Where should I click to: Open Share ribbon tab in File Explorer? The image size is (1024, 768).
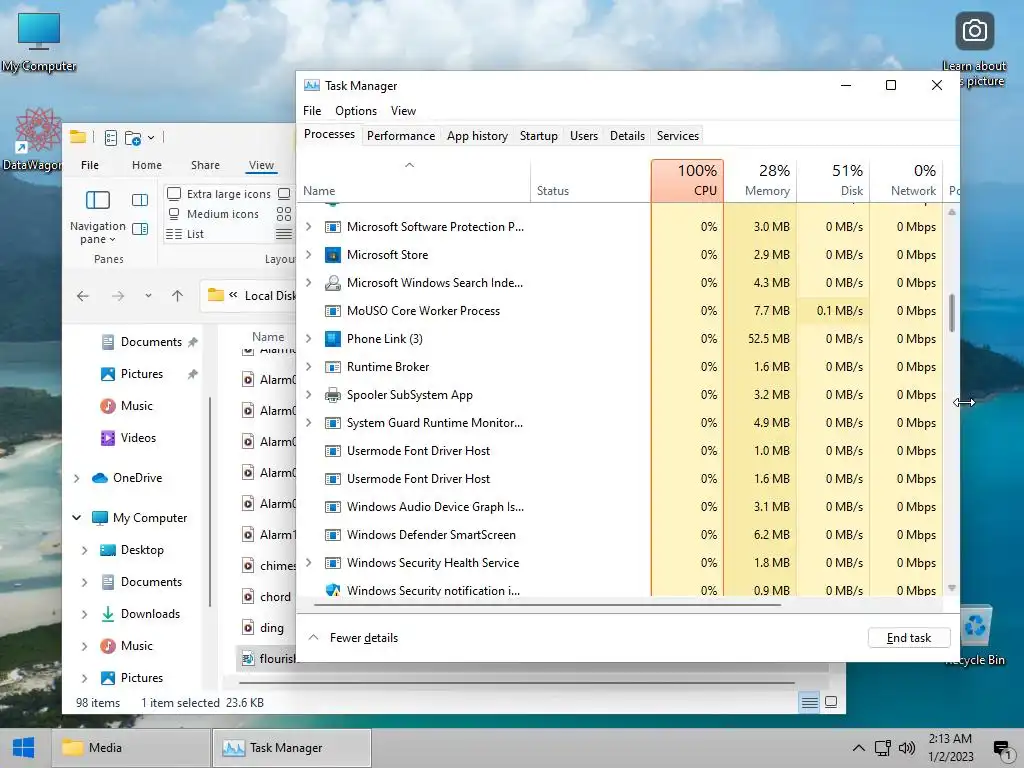(205, 165)
